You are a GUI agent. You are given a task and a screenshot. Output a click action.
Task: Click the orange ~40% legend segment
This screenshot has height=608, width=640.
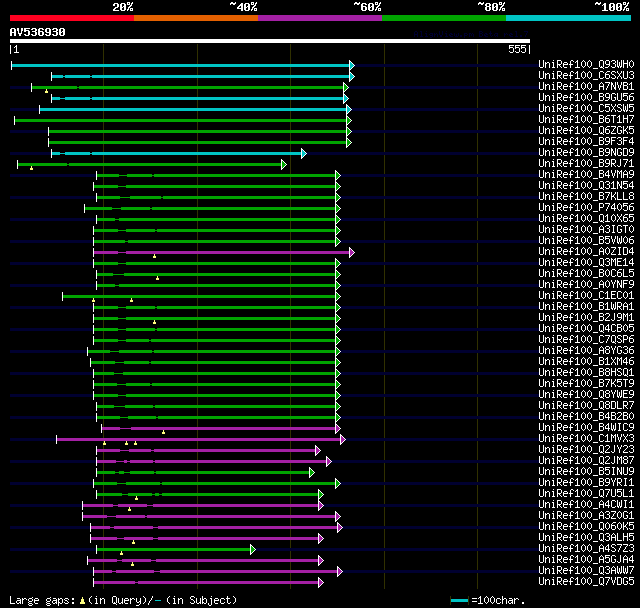coord(196,18)
